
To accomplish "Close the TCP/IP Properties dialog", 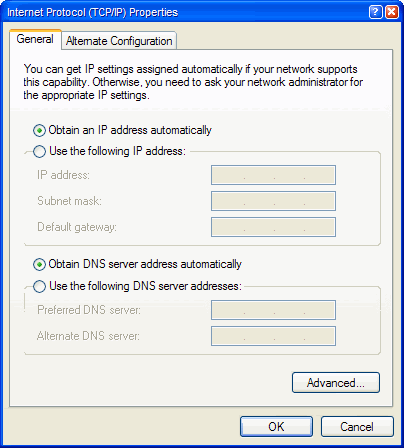I will 392,12.
